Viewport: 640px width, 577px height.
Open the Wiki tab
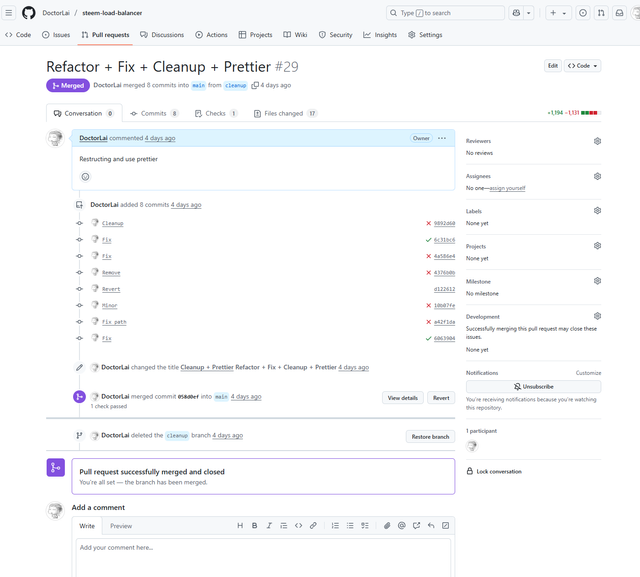pyautogui.click(x=295, y=35)
